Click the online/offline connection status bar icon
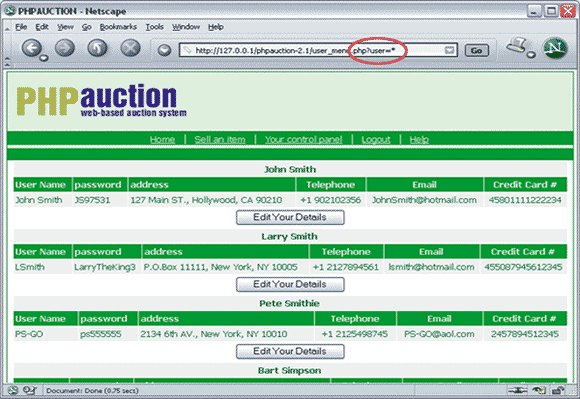Screen dimensions: 580x399 (x=517, y=390)
